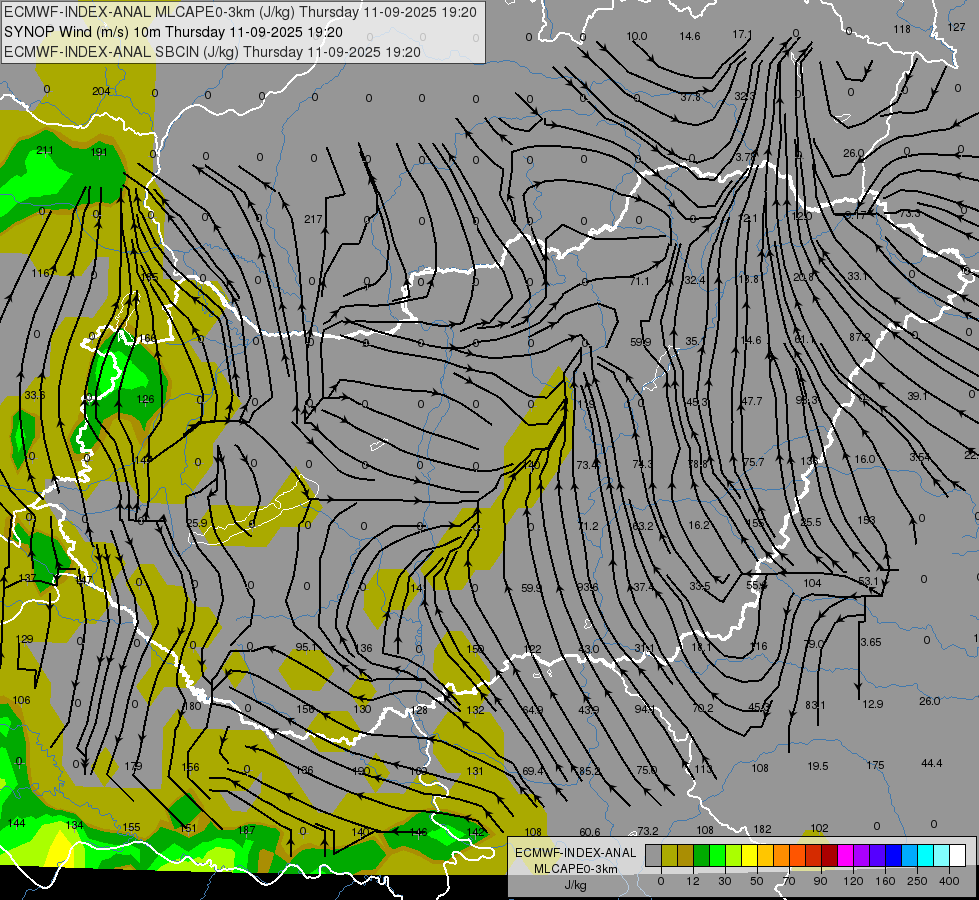Screen dimensions: 979x900
Task: Click the map value 73.2
Action: coord(647,831)
